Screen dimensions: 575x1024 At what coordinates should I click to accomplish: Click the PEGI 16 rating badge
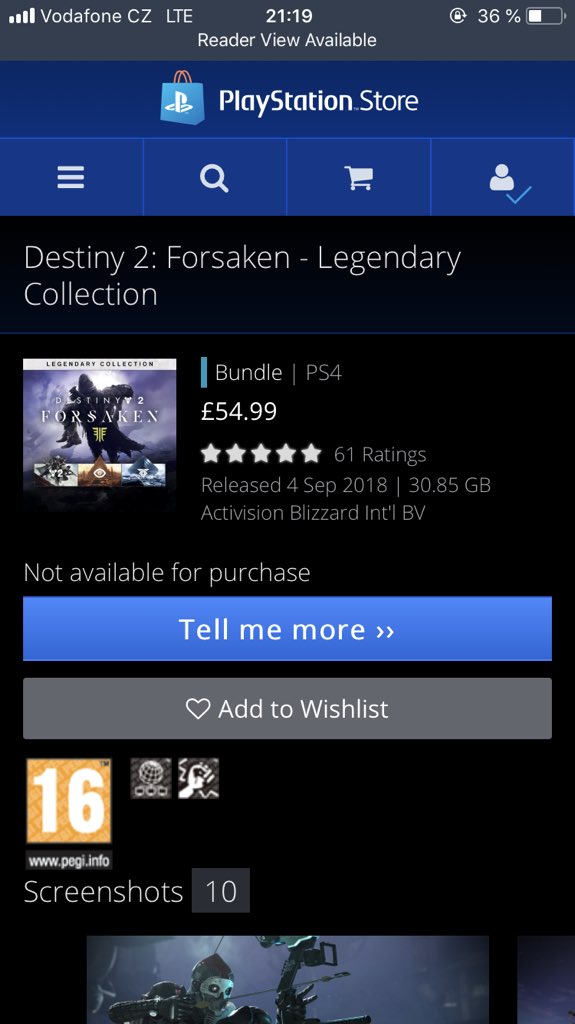coord(69,801)
